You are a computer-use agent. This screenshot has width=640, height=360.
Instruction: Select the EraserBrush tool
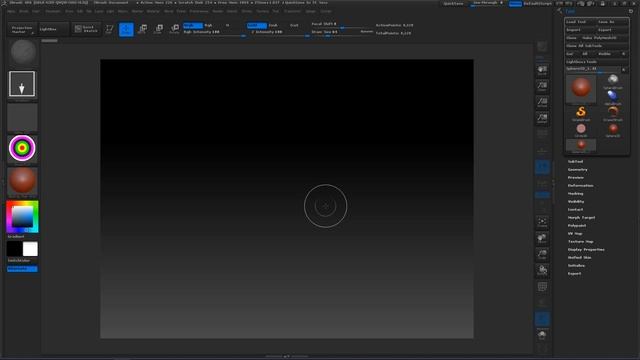(x=613, y=113)
